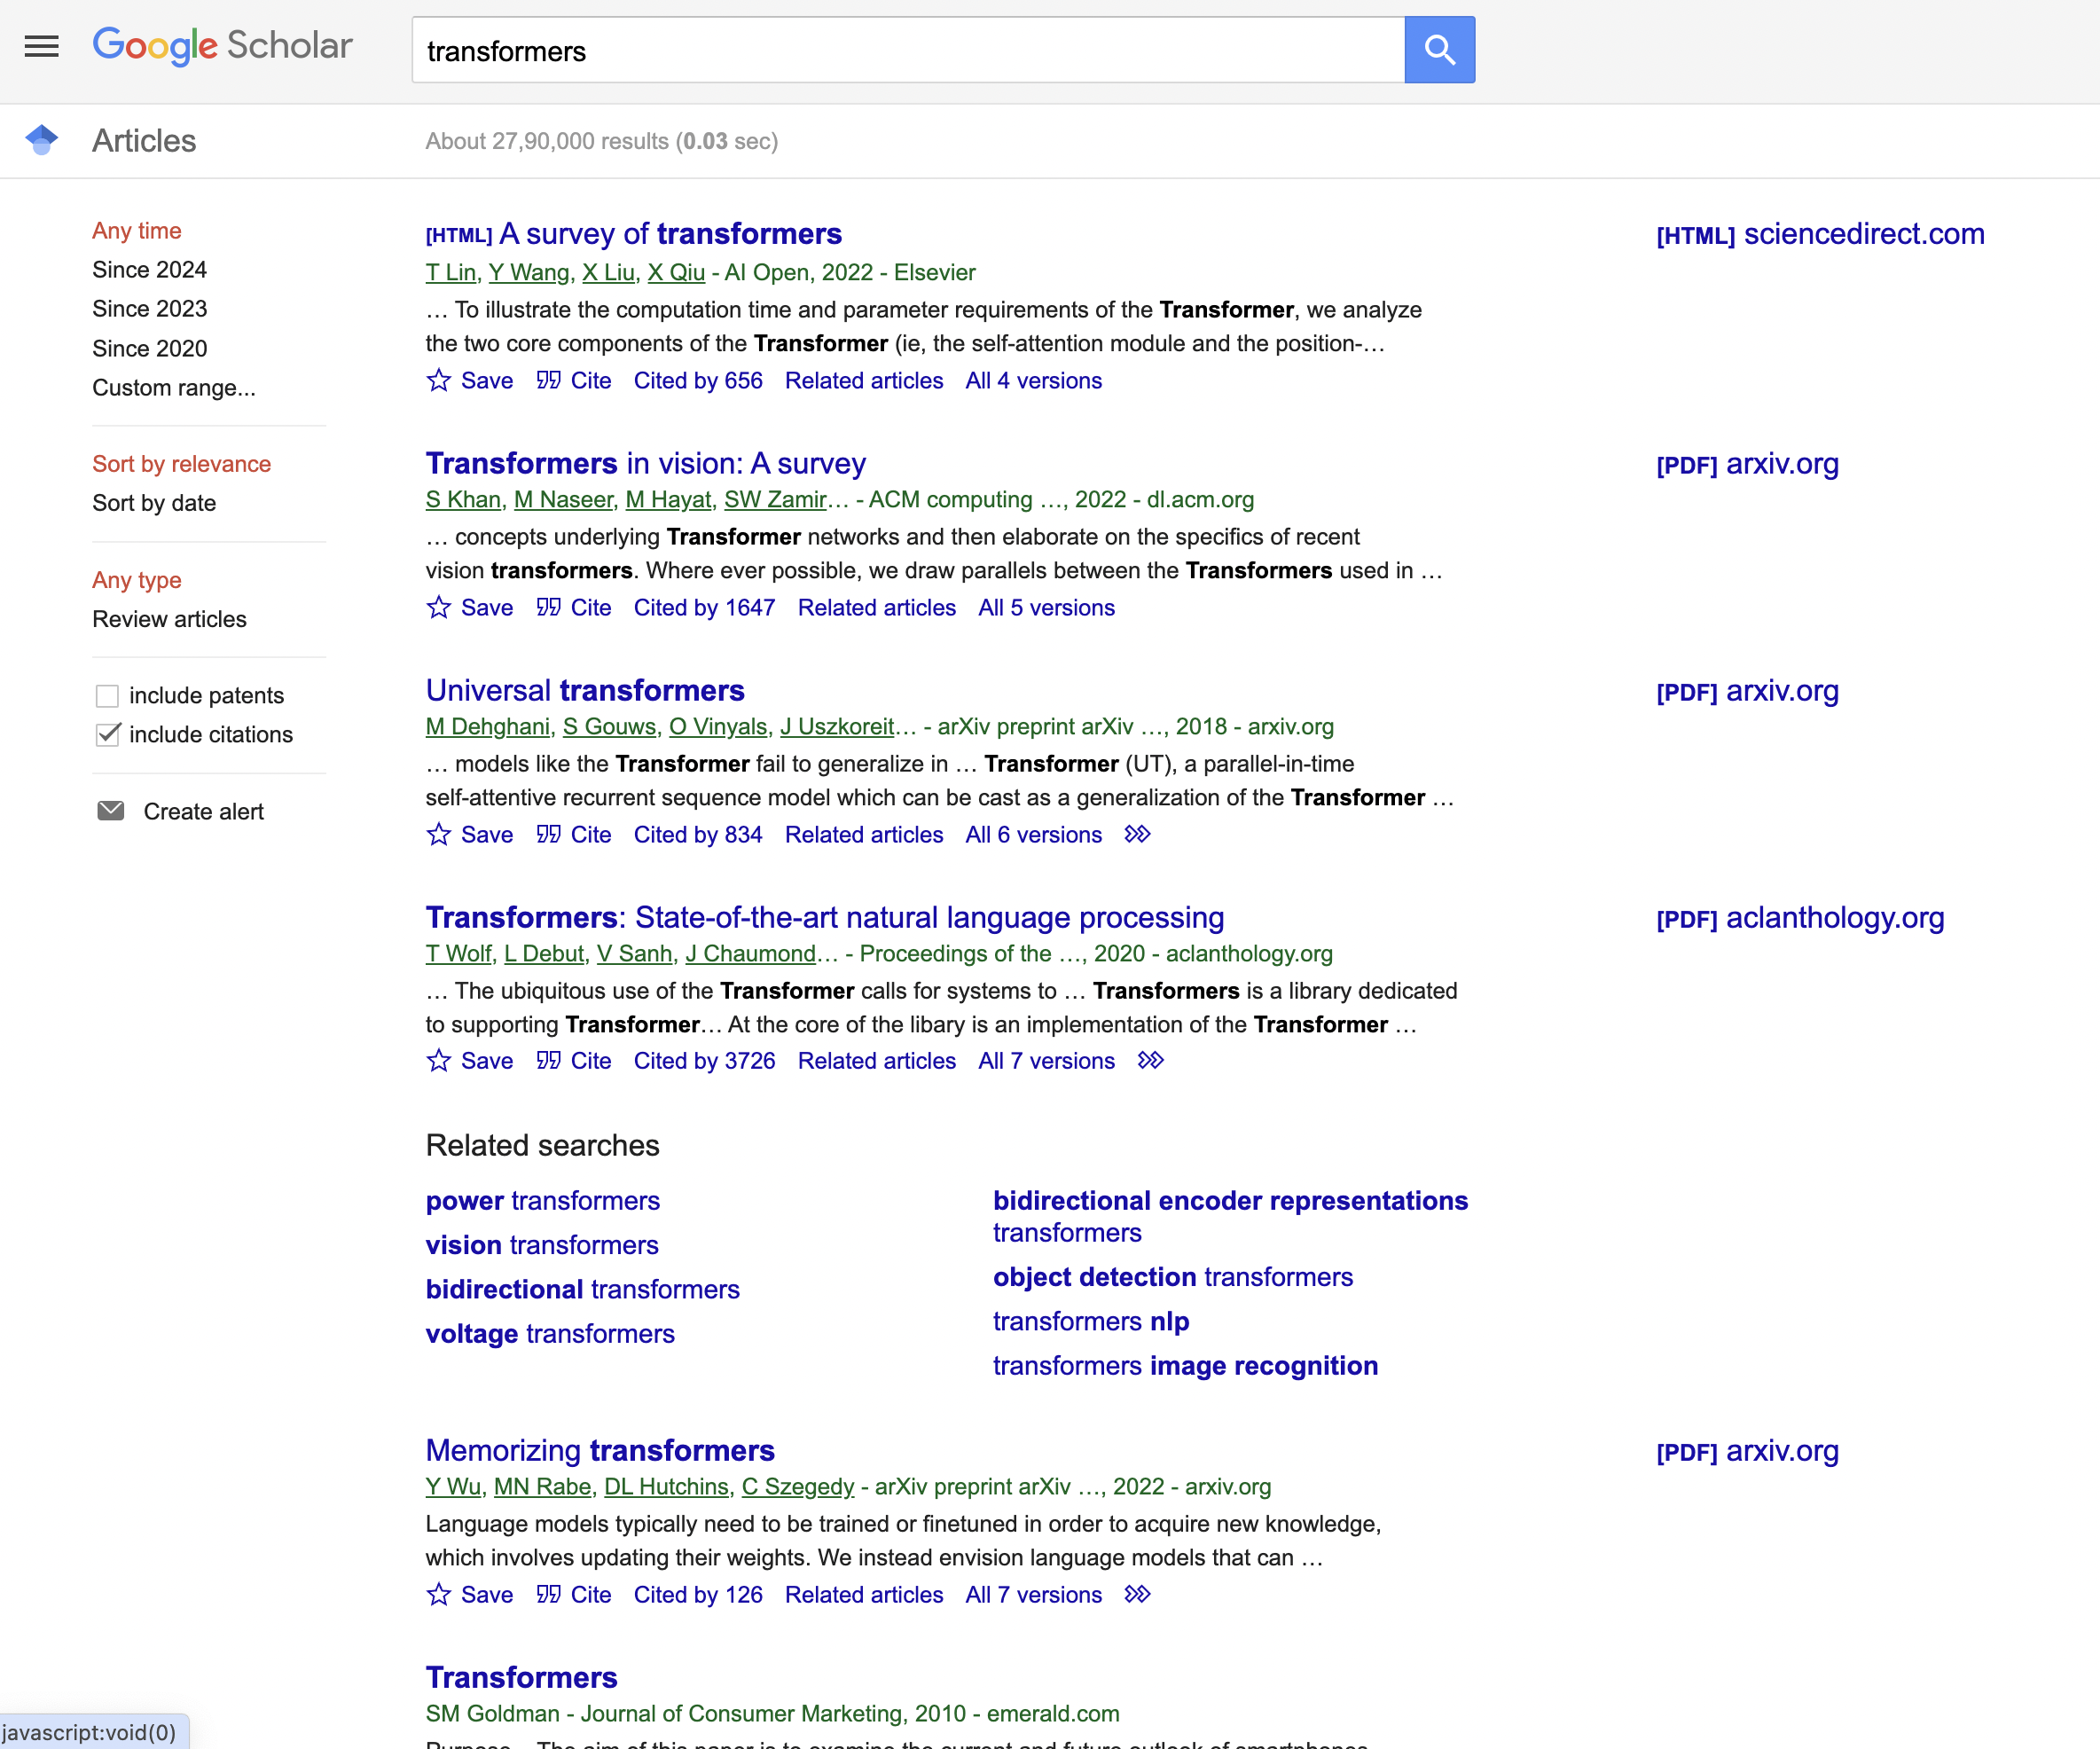Uncheck the include citations checkbox
Viewport: 2100px width, 1749px height.
coord(107,734)
